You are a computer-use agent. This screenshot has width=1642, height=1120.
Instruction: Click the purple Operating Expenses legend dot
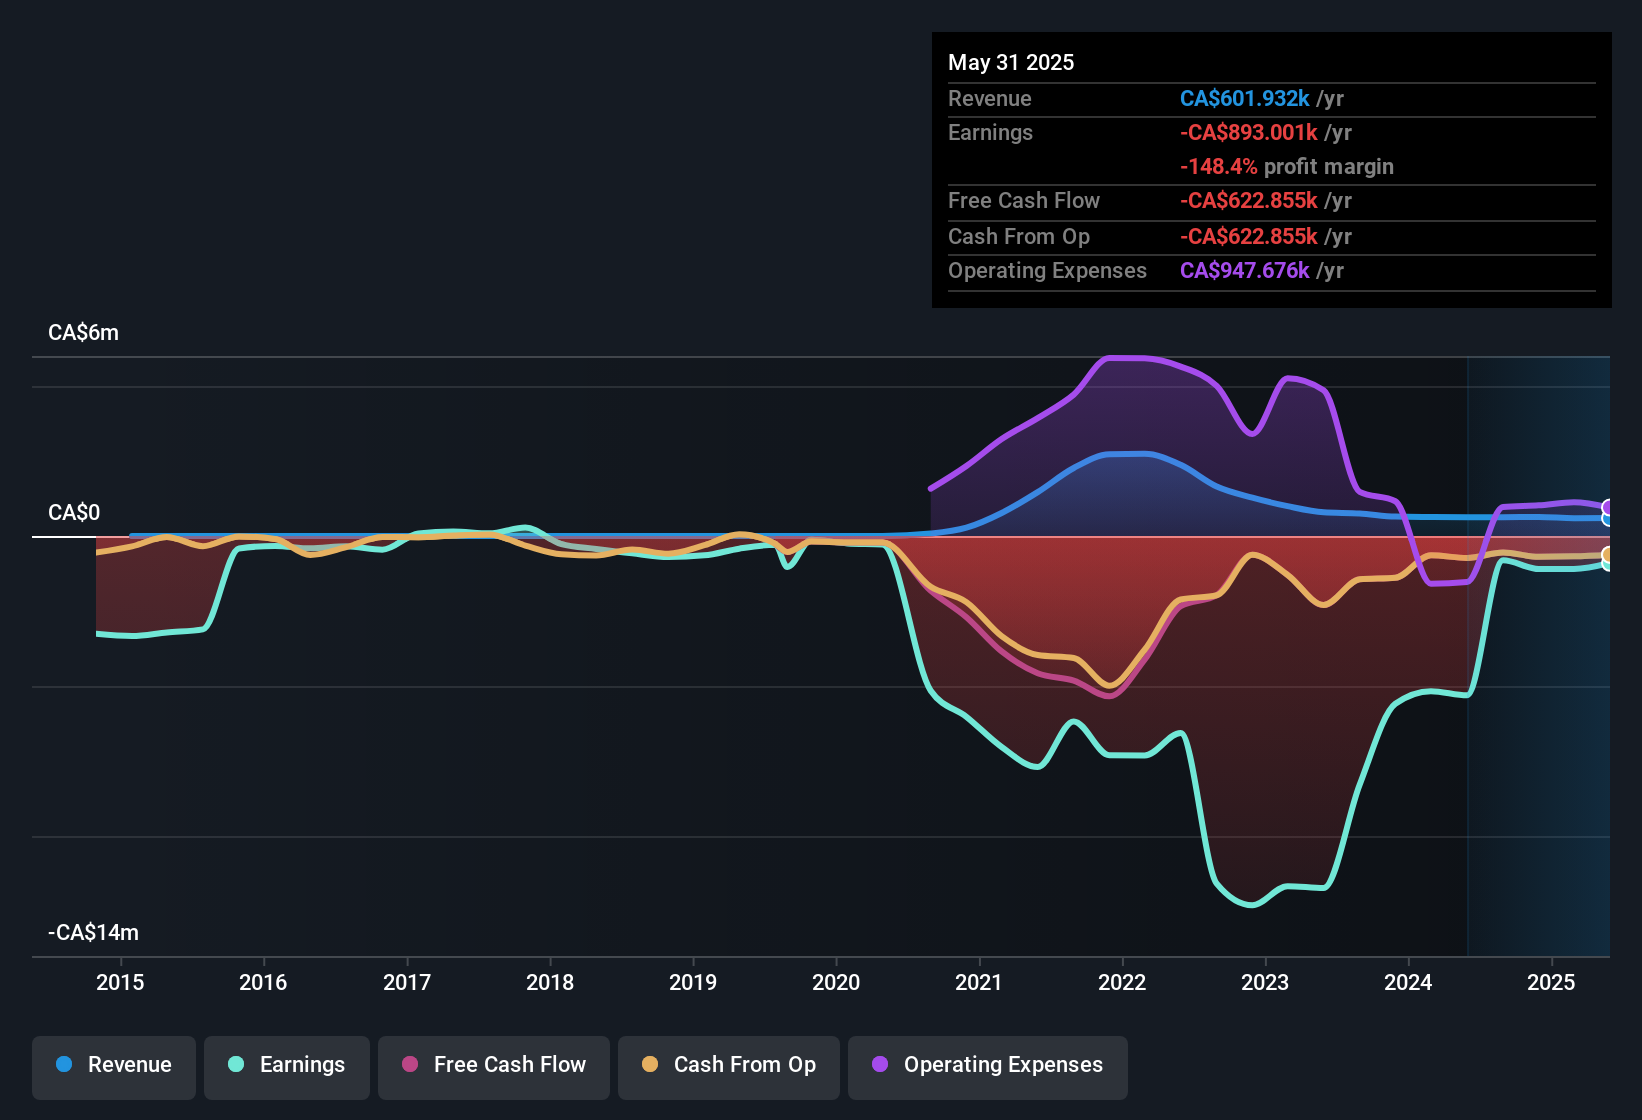point(880,1066)
